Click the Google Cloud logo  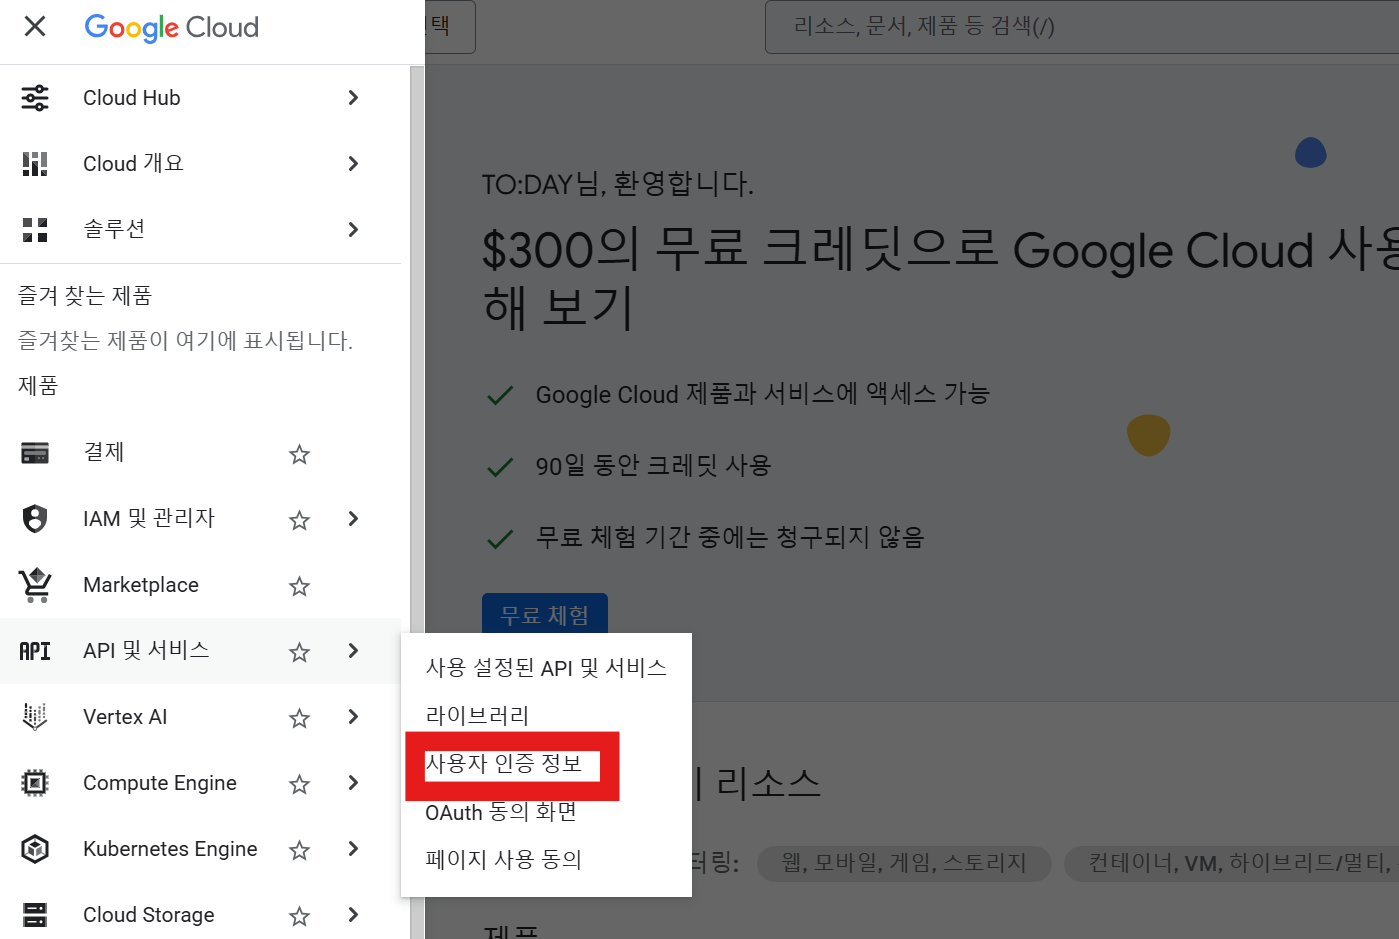click(x=172, y=27)
